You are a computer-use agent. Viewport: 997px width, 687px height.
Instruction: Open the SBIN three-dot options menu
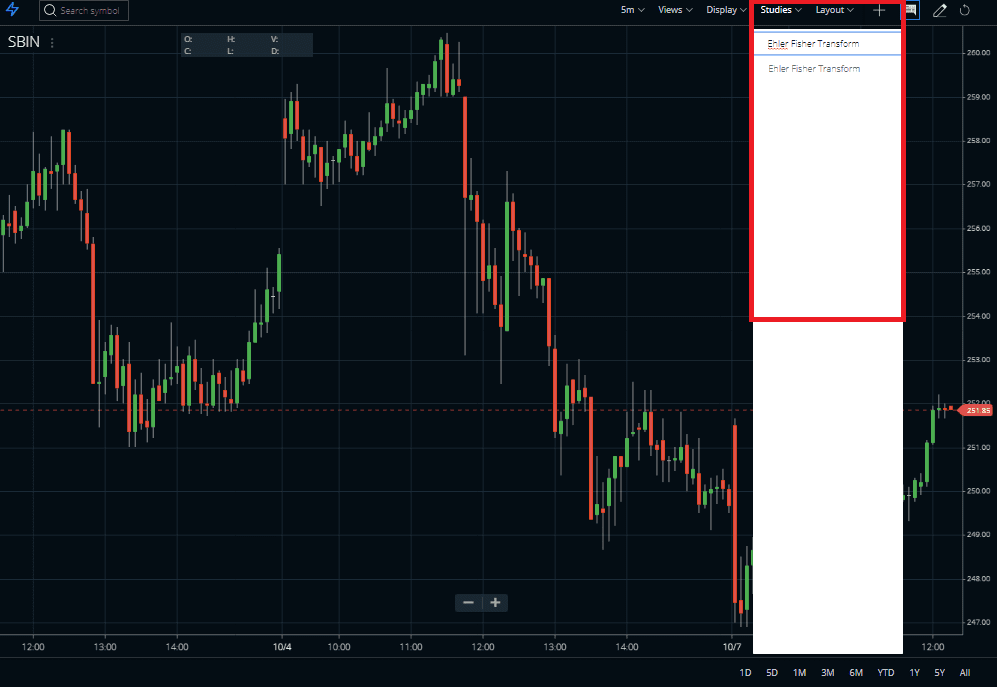pos(52,43)
